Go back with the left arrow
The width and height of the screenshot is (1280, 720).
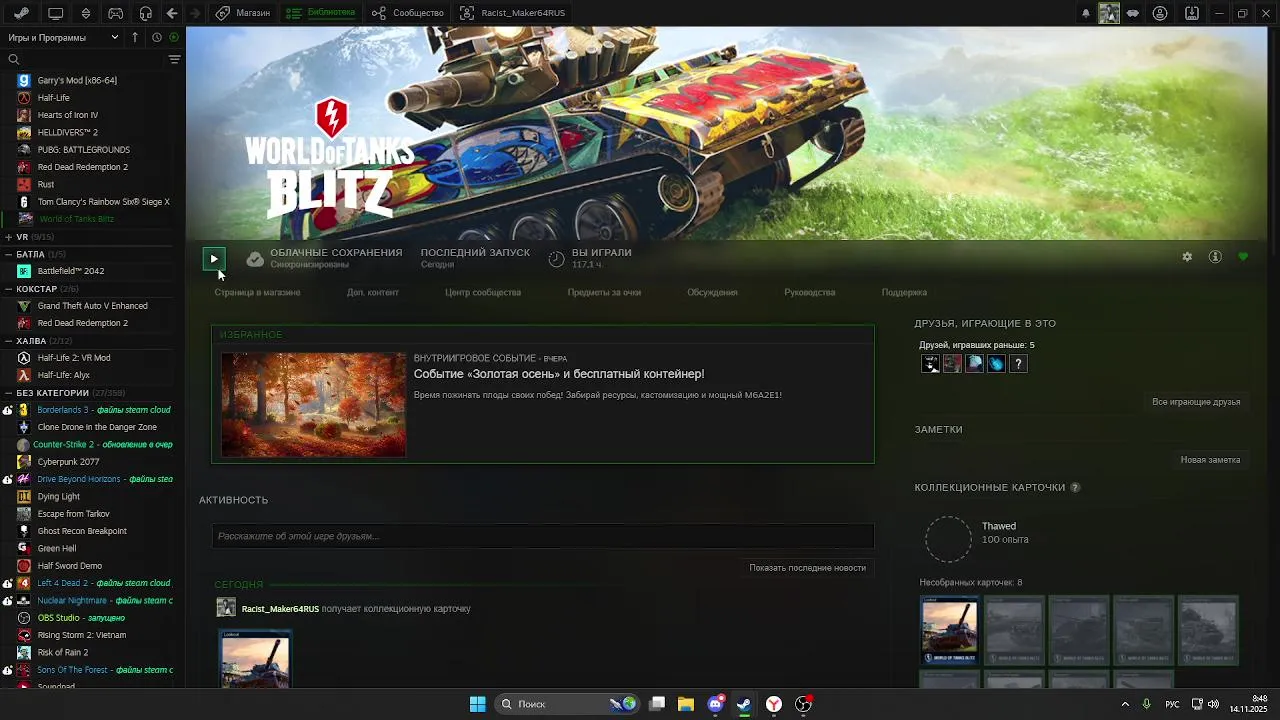[x=172, y=13]
